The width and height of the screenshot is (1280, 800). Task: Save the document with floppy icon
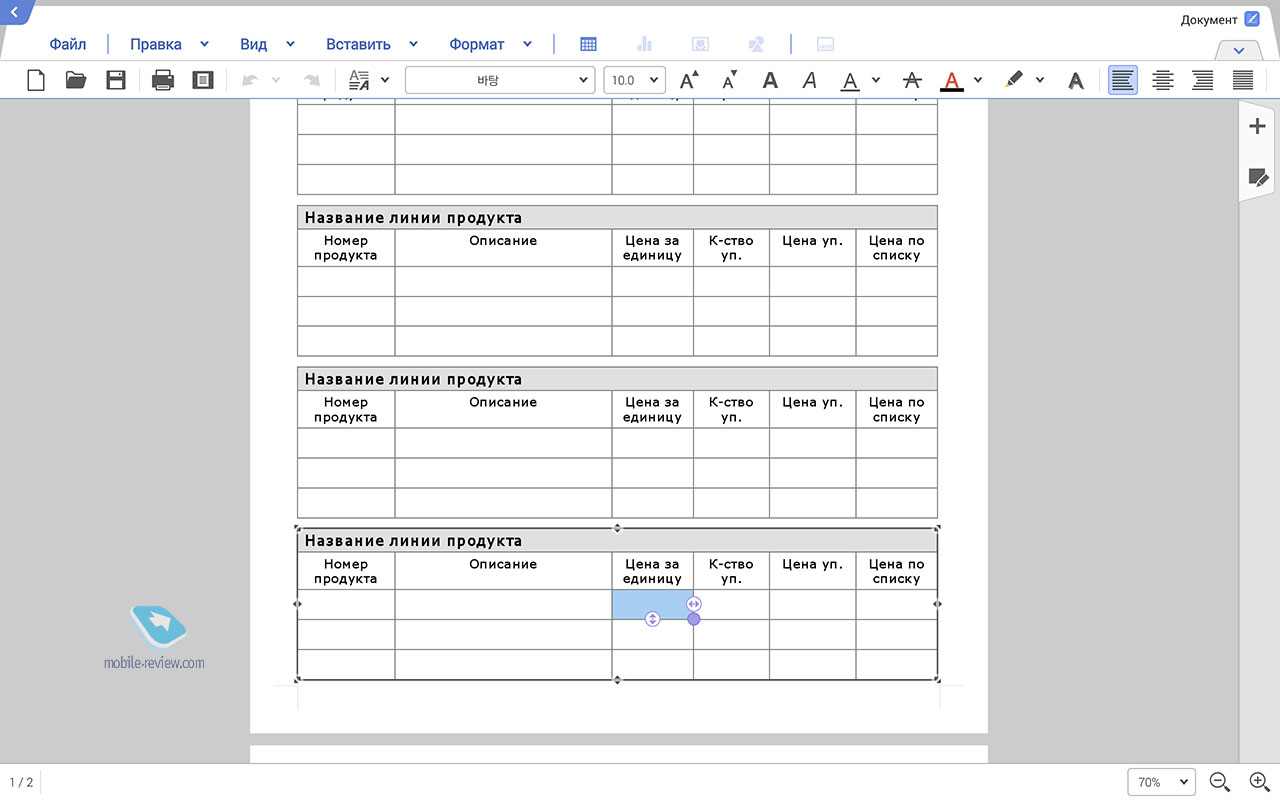[x=116, y=80]
